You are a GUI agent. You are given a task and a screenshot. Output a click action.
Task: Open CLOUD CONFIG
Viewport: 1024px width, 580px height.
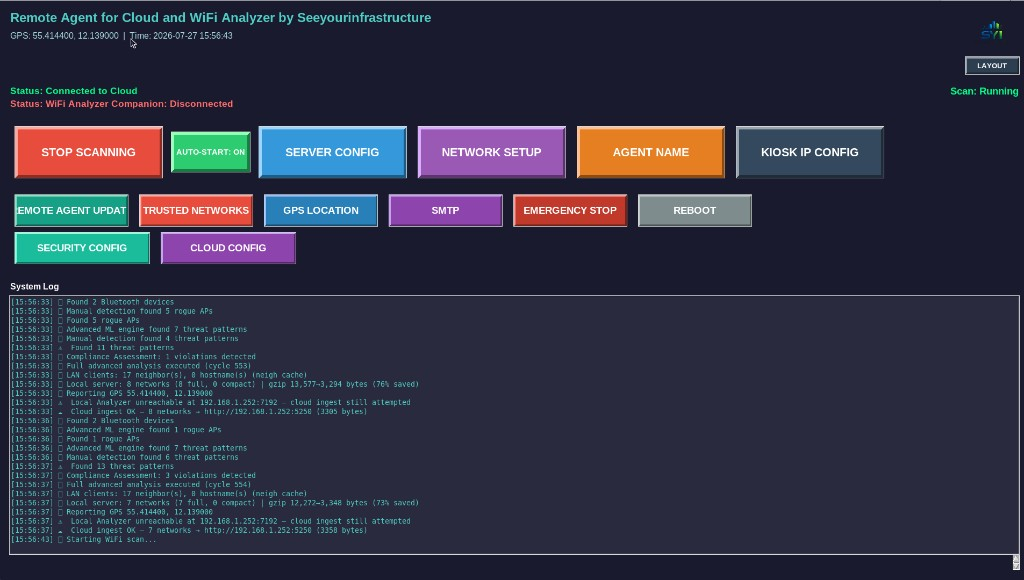click(228, 248)
